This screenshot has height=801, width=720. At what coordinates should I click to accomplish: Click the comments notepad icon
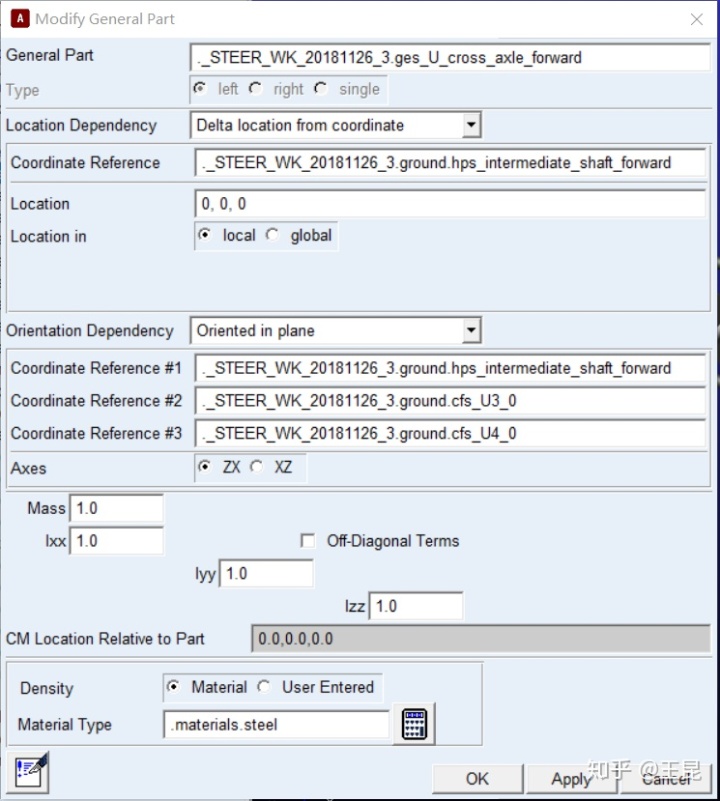(x=31, y=773)
